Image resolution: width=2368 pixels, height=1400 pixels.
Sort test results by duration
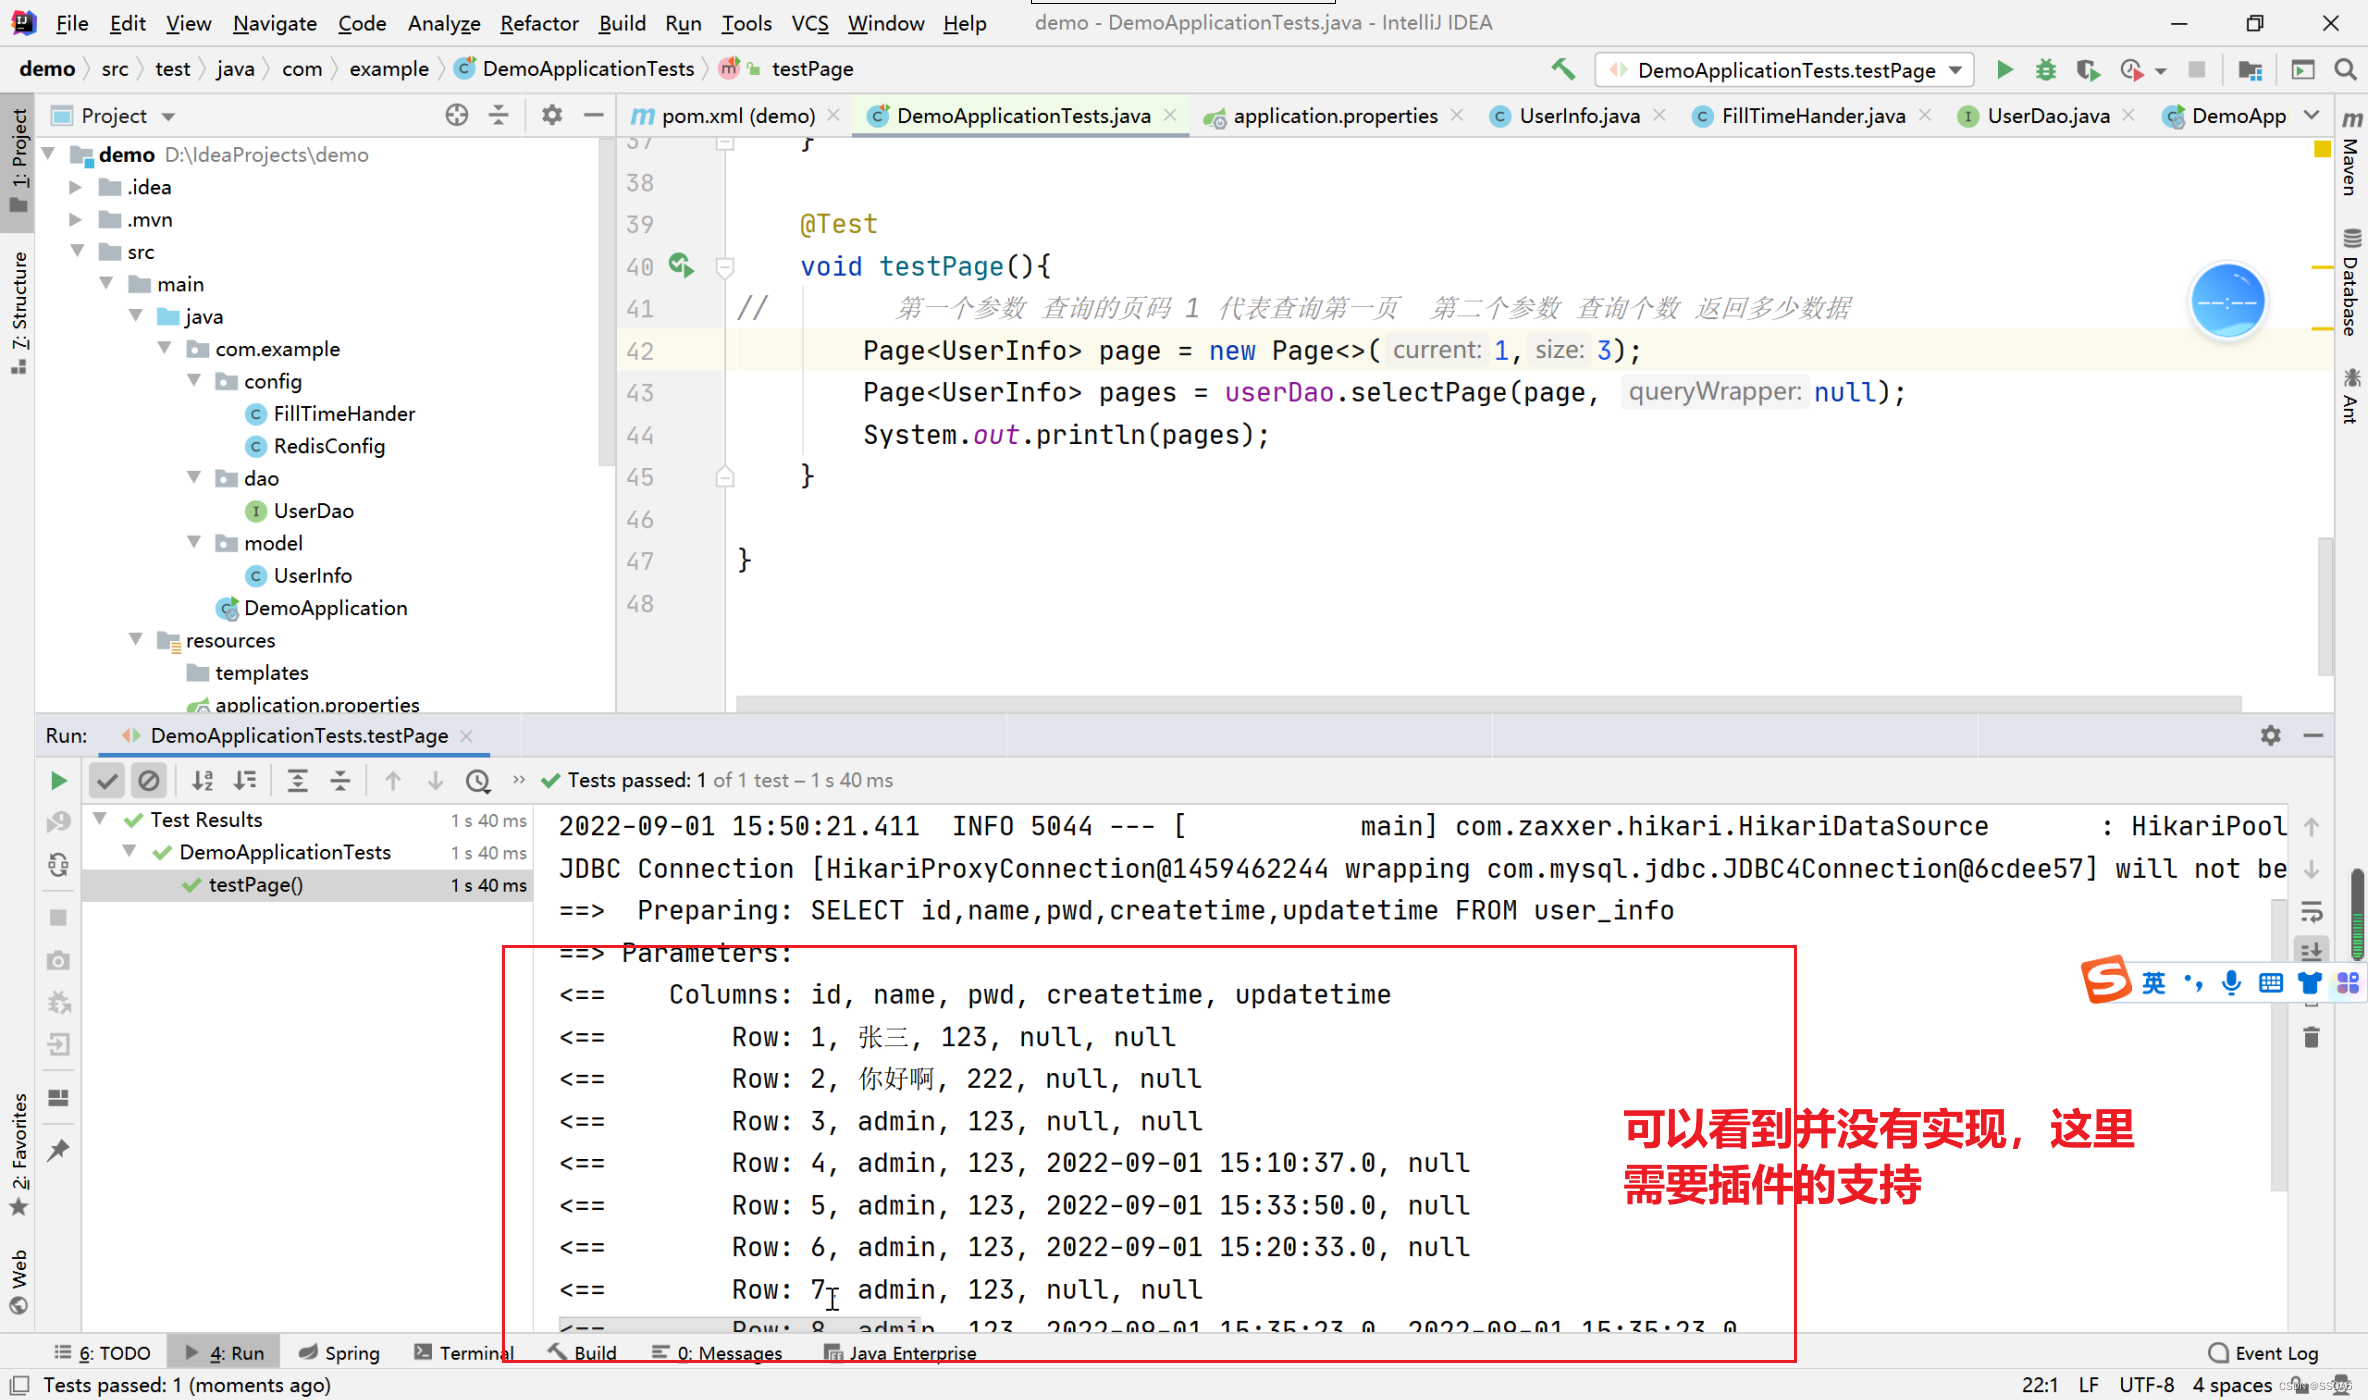[245, 780]
